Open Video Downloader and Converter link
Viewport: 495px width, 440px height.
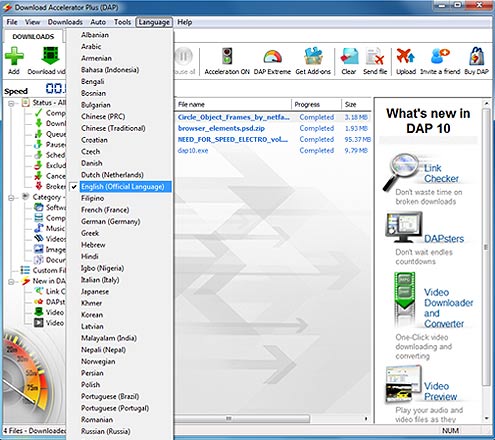click(x=448, y=308)
